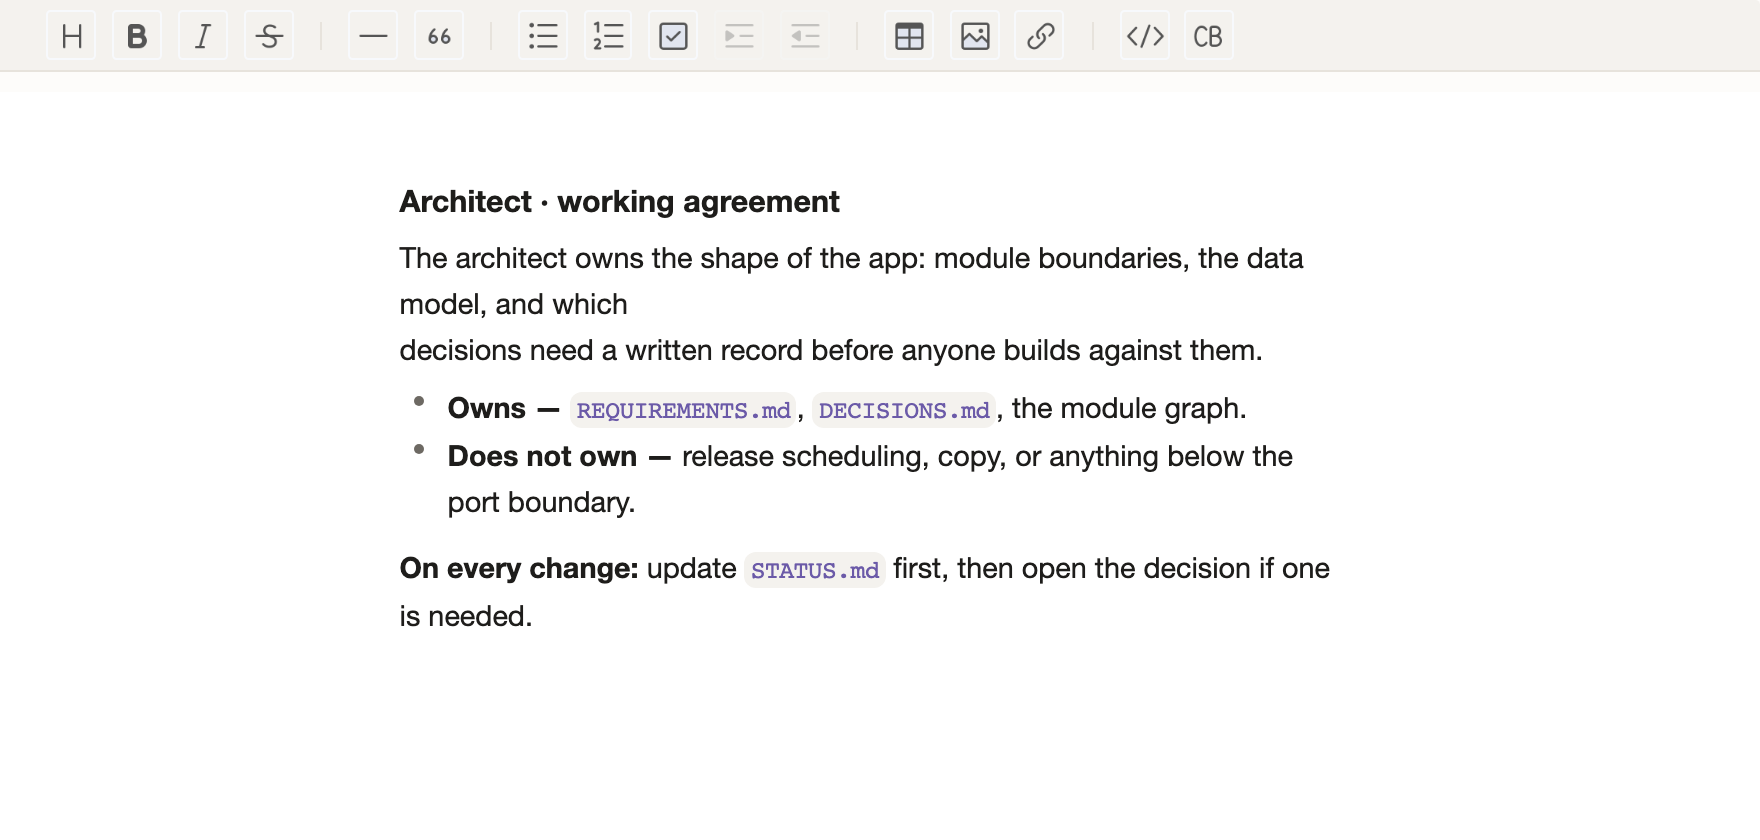Create an ordered numbered list
The width and height of the screenshot is (1760, 840).
pyautogui.click(x=608, y=36)
